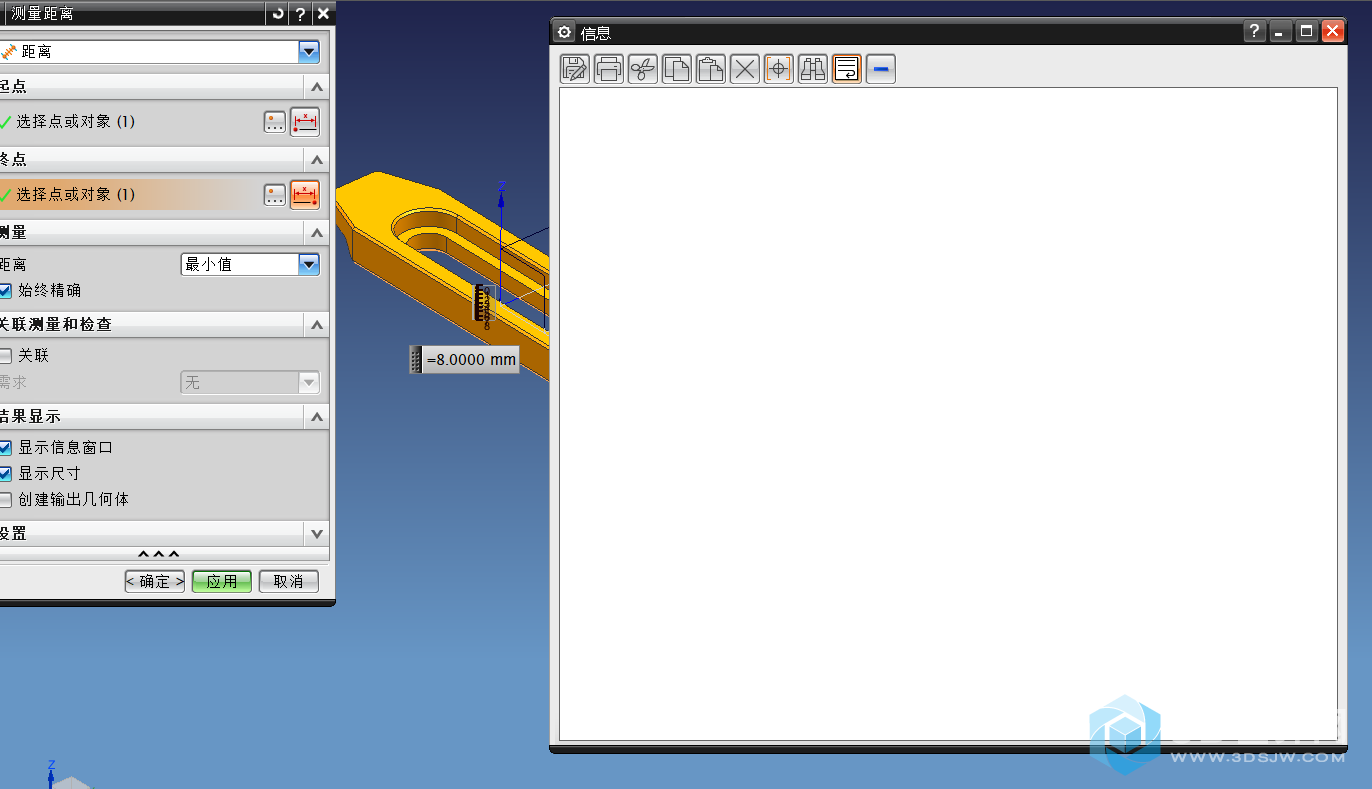Click the Delete X icon in Information toolbar
Screen dimensions: 1372x789
point(745,69)
